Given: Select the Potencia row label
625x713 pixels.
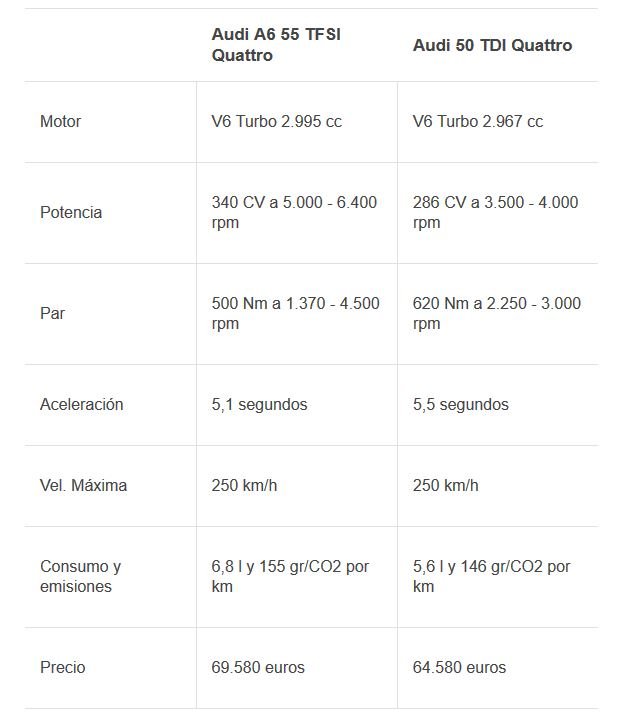Looking at the screenshot, I should pos(71,212).
